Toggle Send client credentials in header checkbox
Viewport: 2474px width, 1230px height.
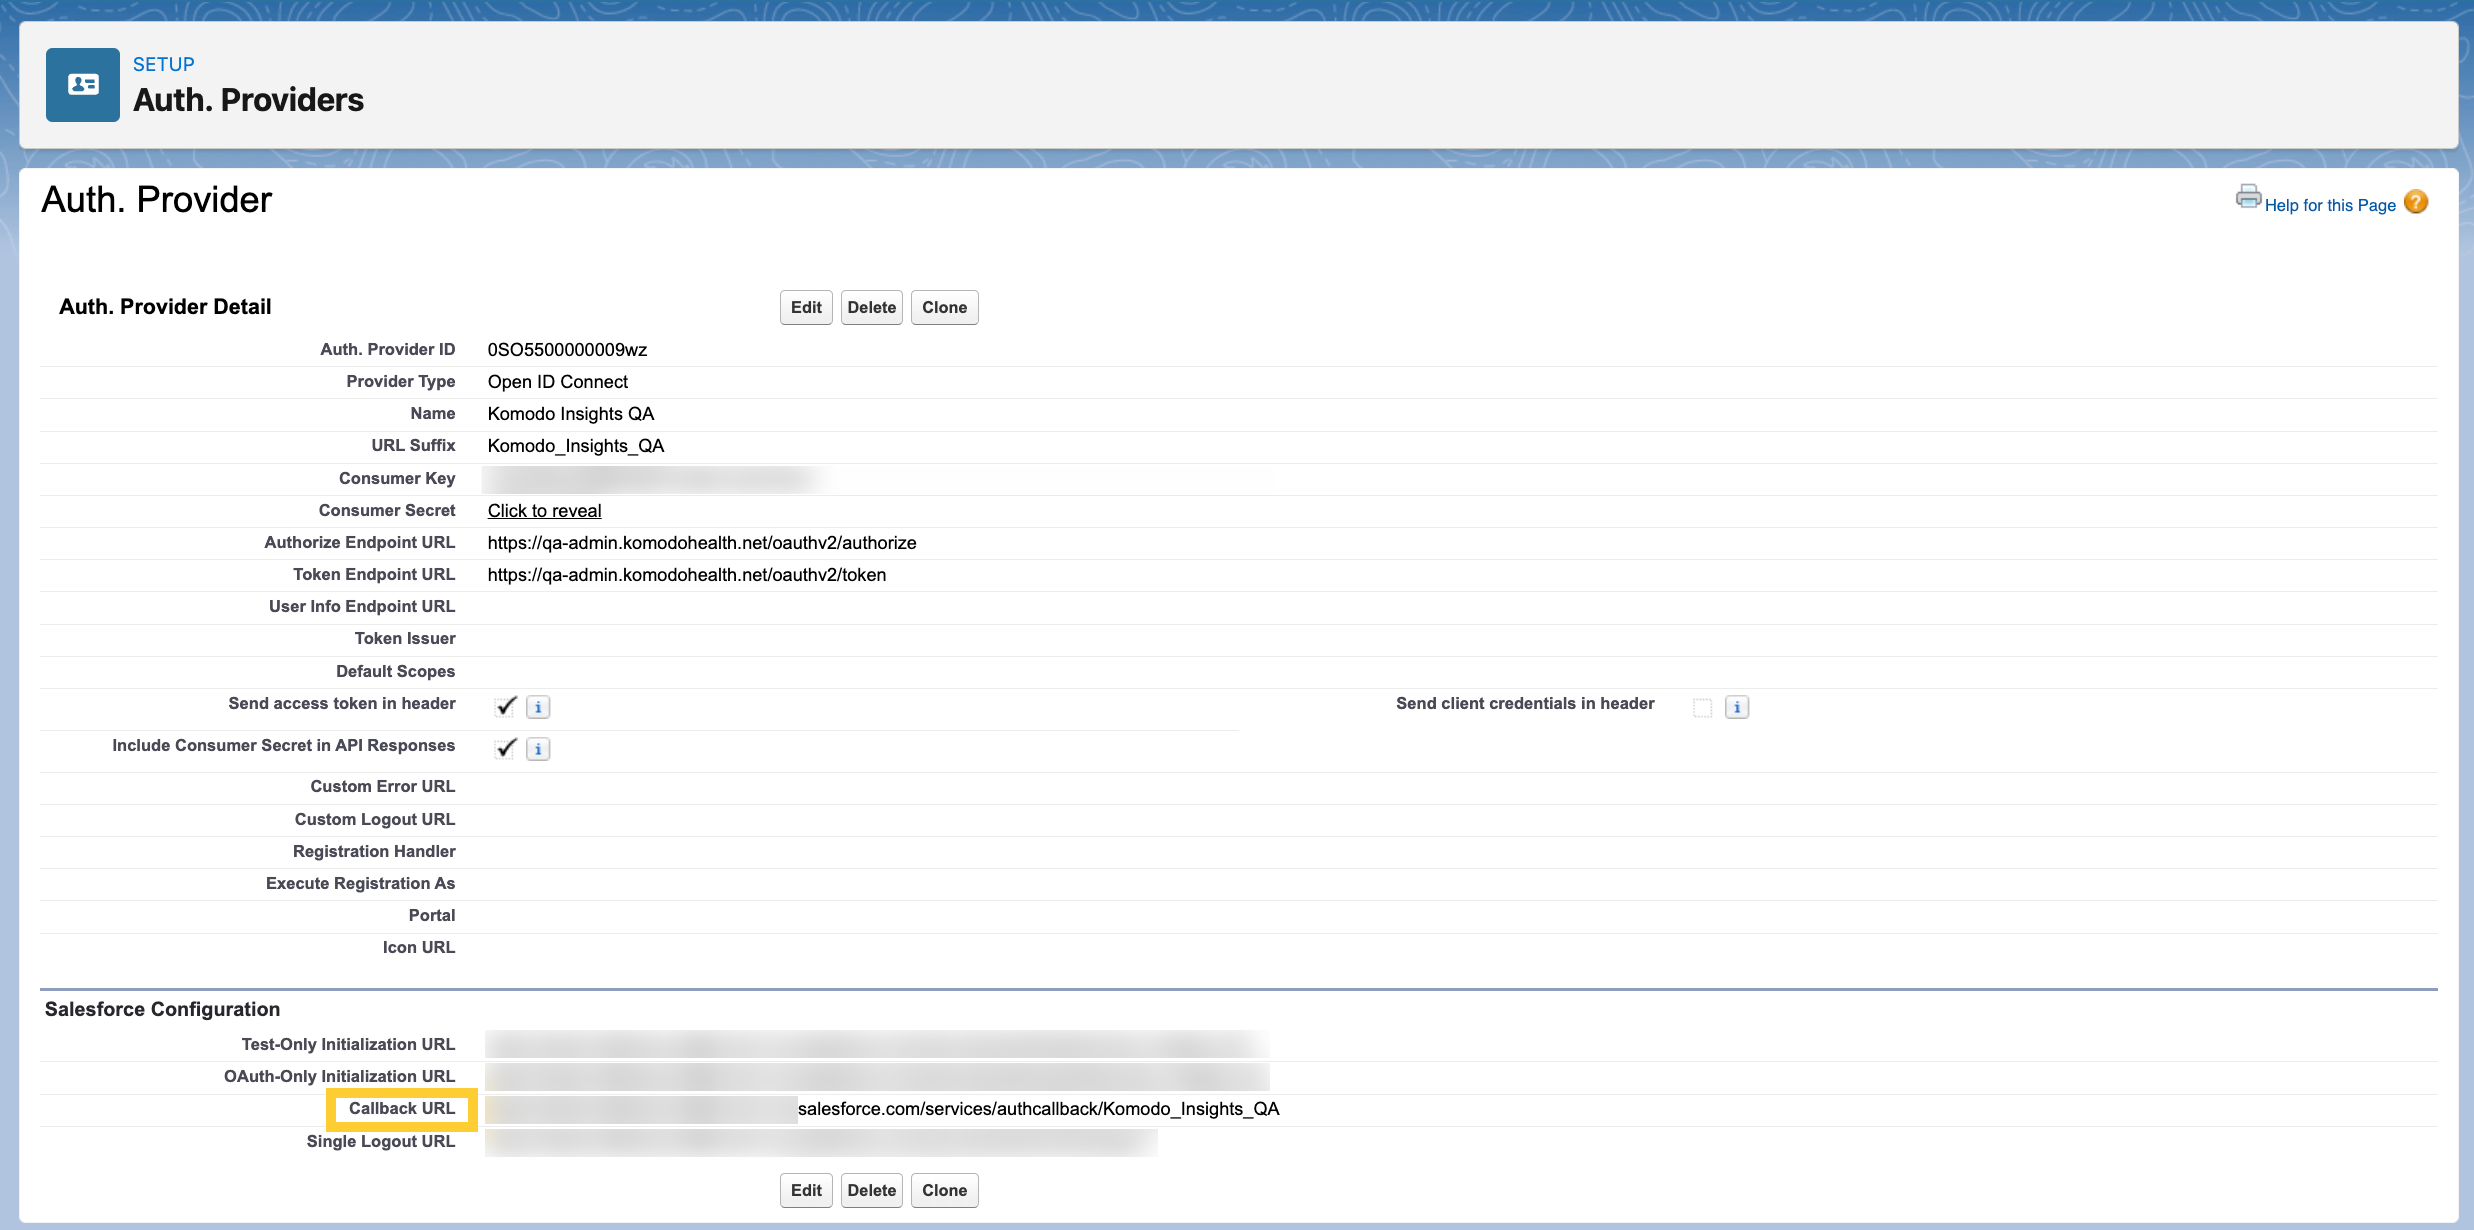(1702, 708)
